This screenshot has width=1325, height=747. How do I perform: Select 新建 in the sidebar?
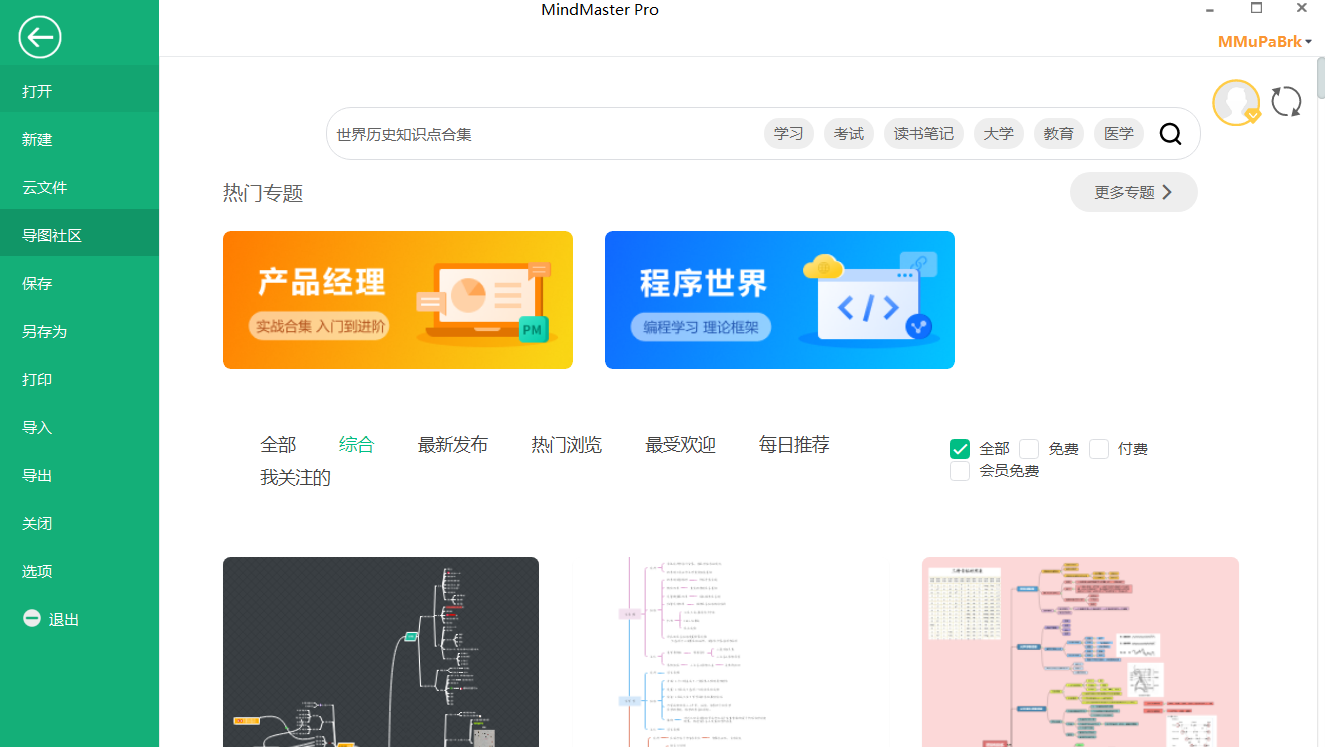[79, 139]
